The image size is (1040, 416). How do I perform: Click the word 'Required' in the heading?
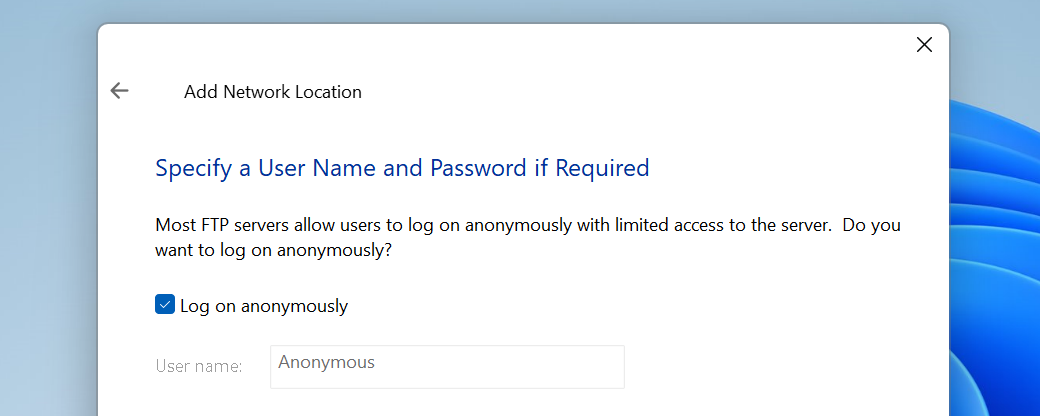coord(602,168)
